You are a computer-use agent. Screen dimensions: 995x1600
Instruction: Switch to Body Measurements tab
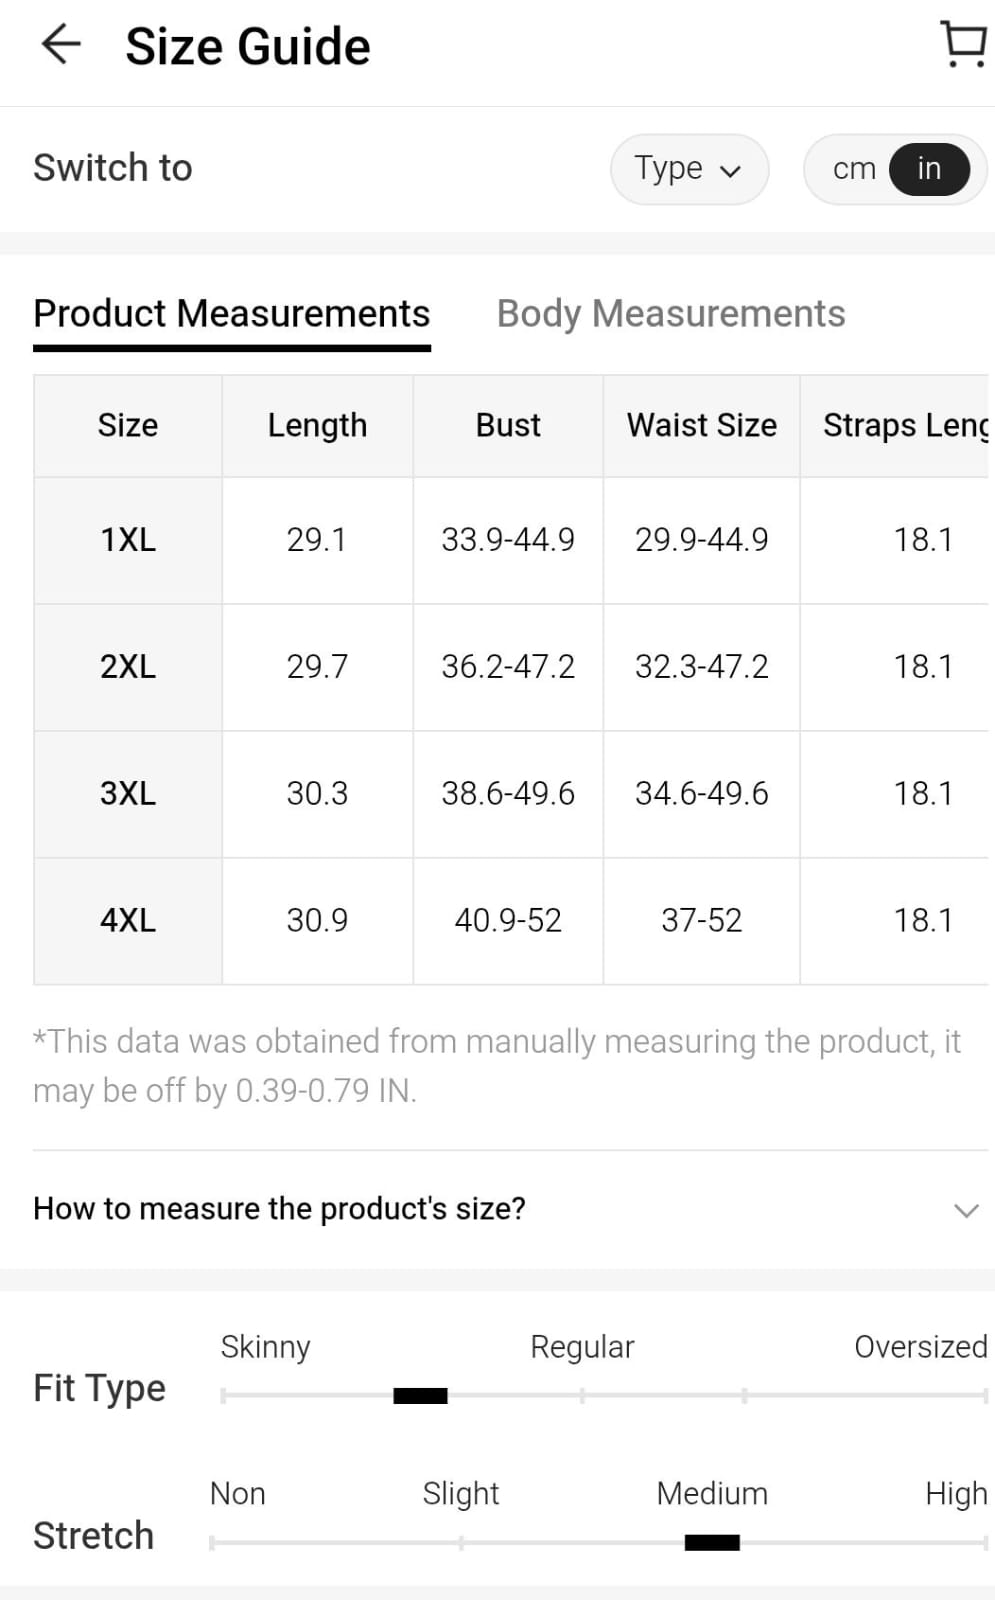pyautogui.click(x=671, y=314)
